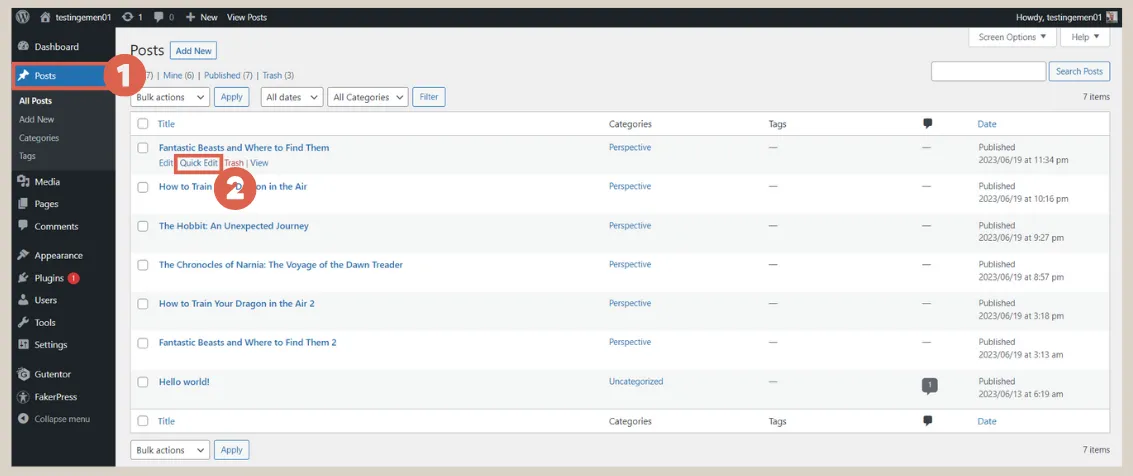The height and width of the screenshot is (476, 1133).
Task: Expand Screen Options panel
Action: [1012, 37]
